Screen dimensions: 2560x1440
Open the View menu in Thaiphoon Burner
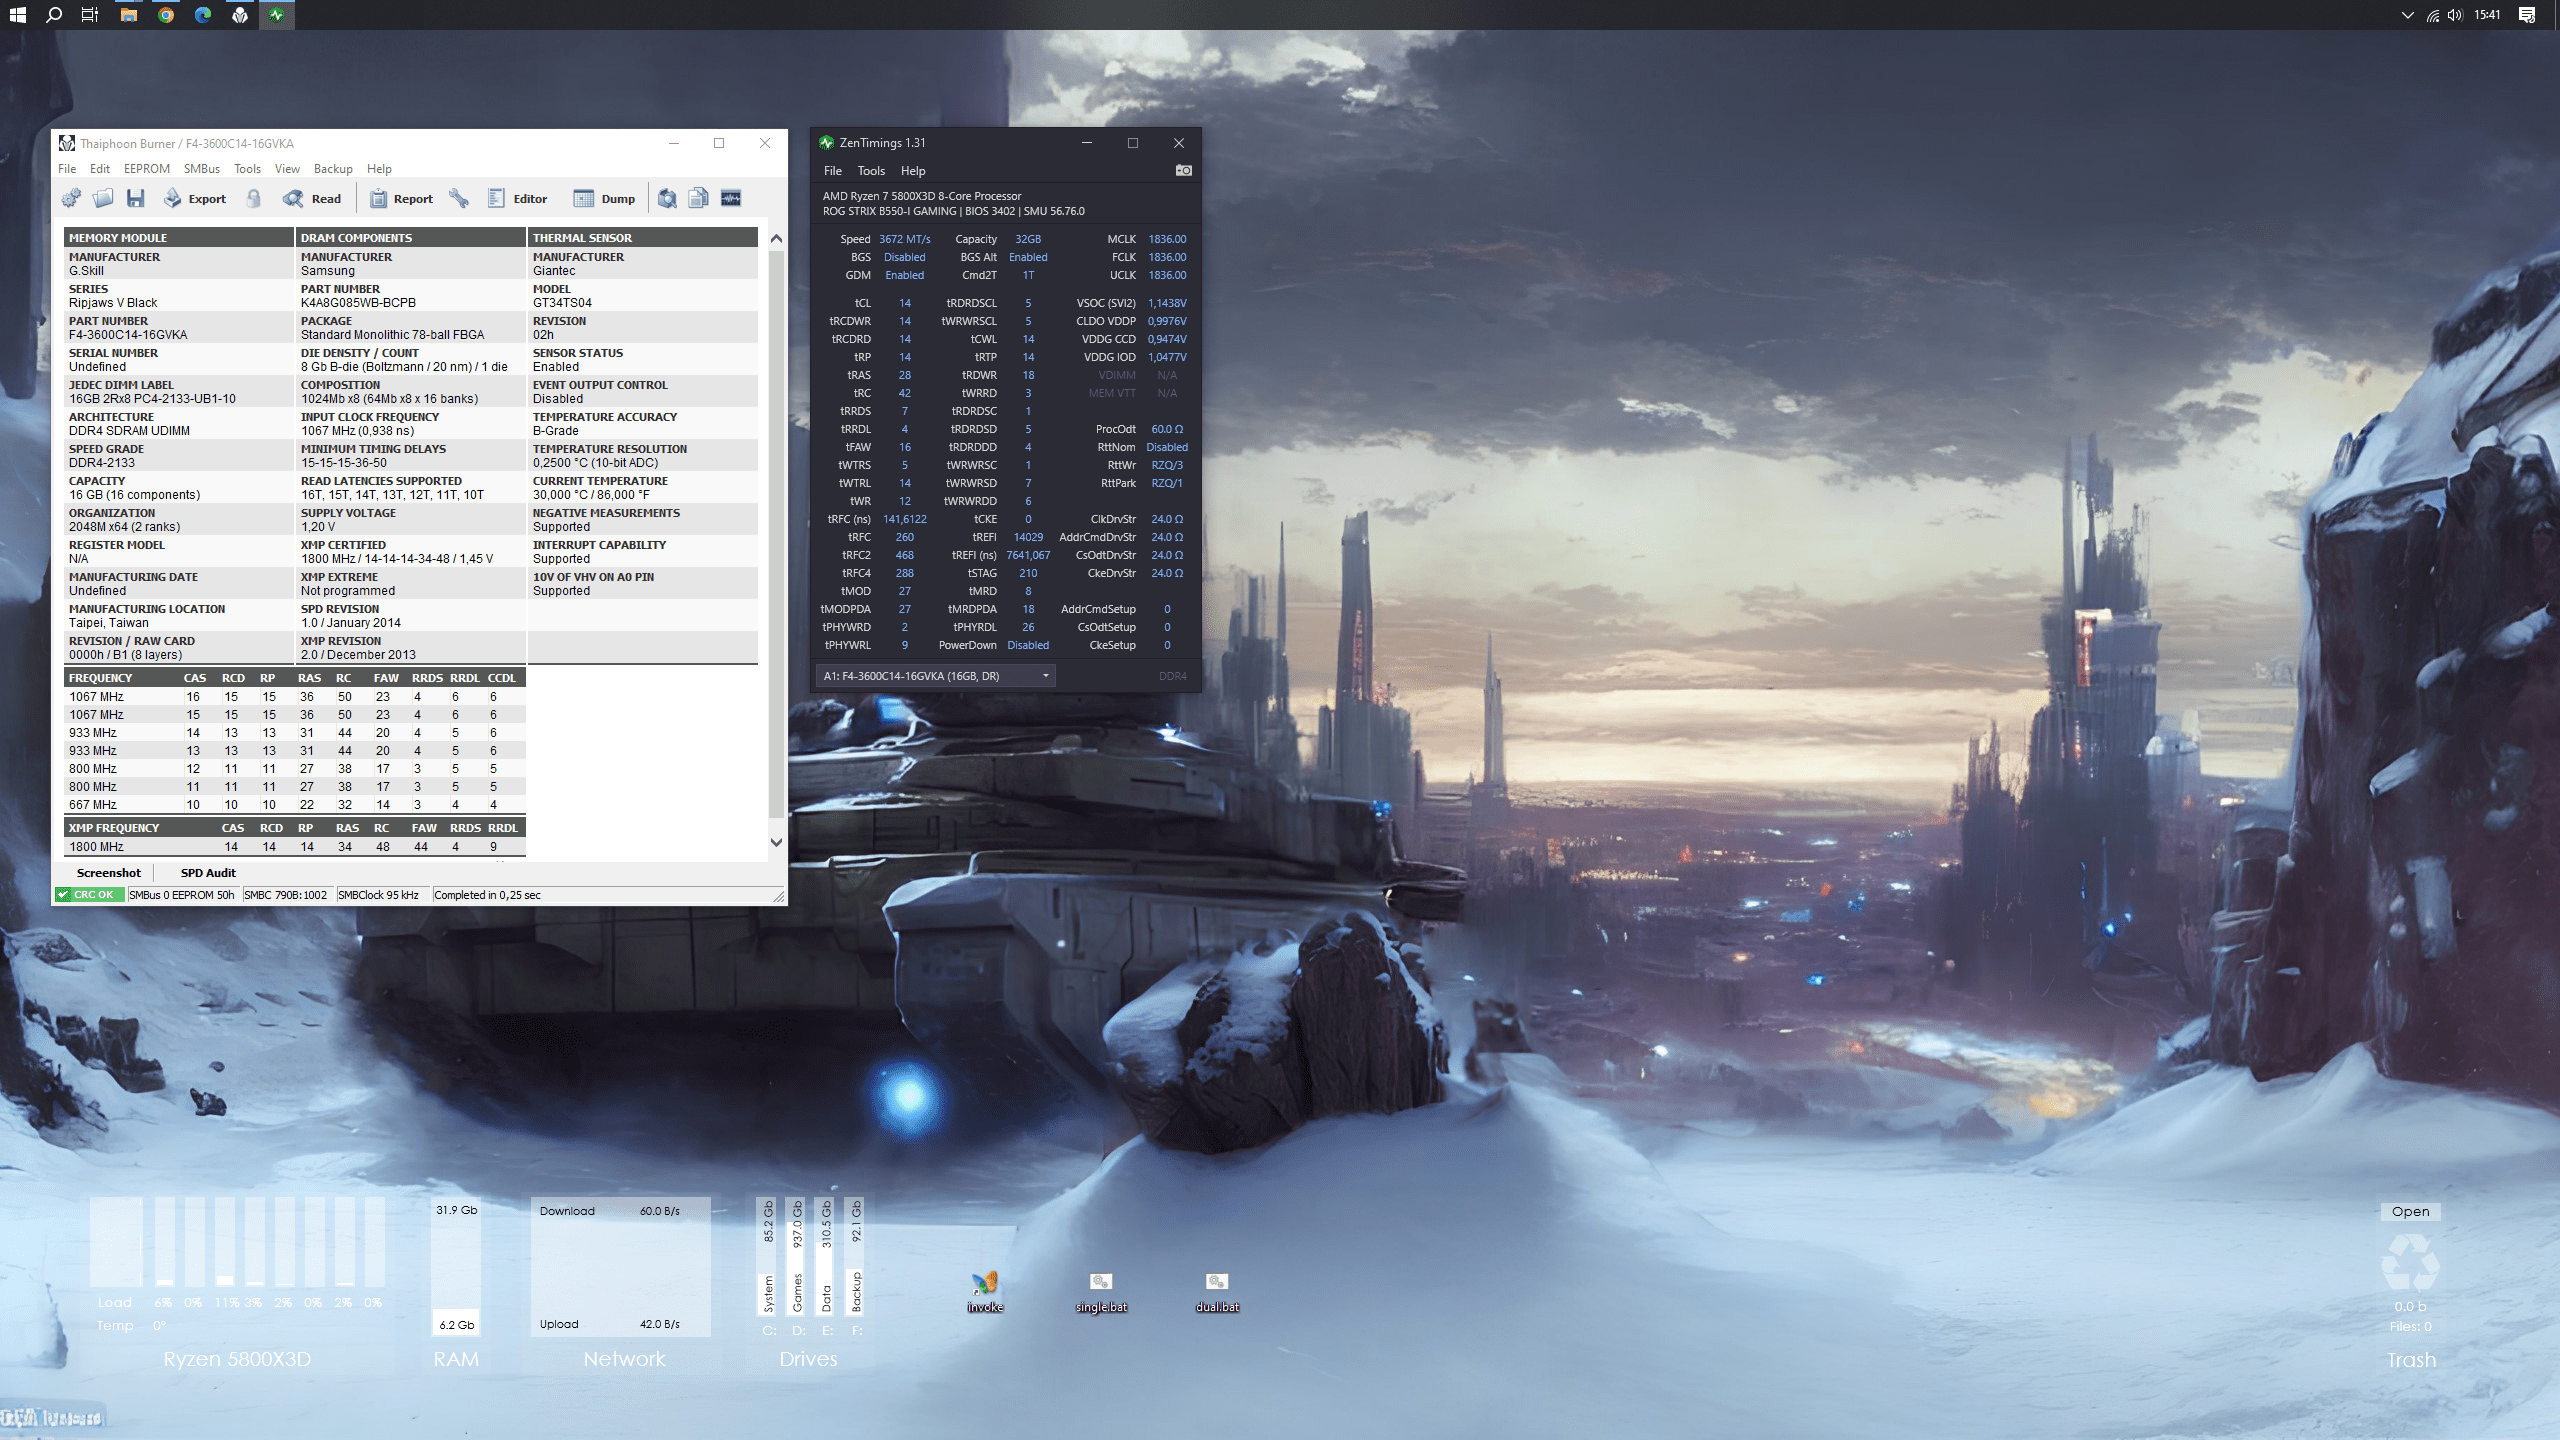click(x=287, y=169)
